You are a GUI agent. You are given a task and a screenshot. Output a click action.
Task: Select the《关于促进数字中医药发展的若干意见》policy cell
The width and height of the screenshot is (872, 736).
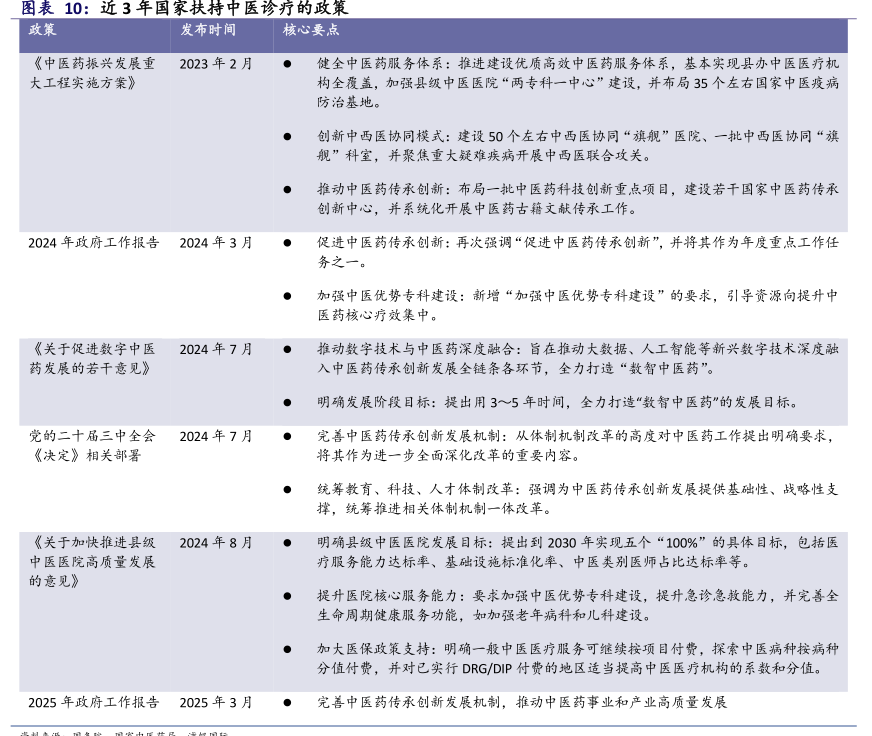pos(92,359)
